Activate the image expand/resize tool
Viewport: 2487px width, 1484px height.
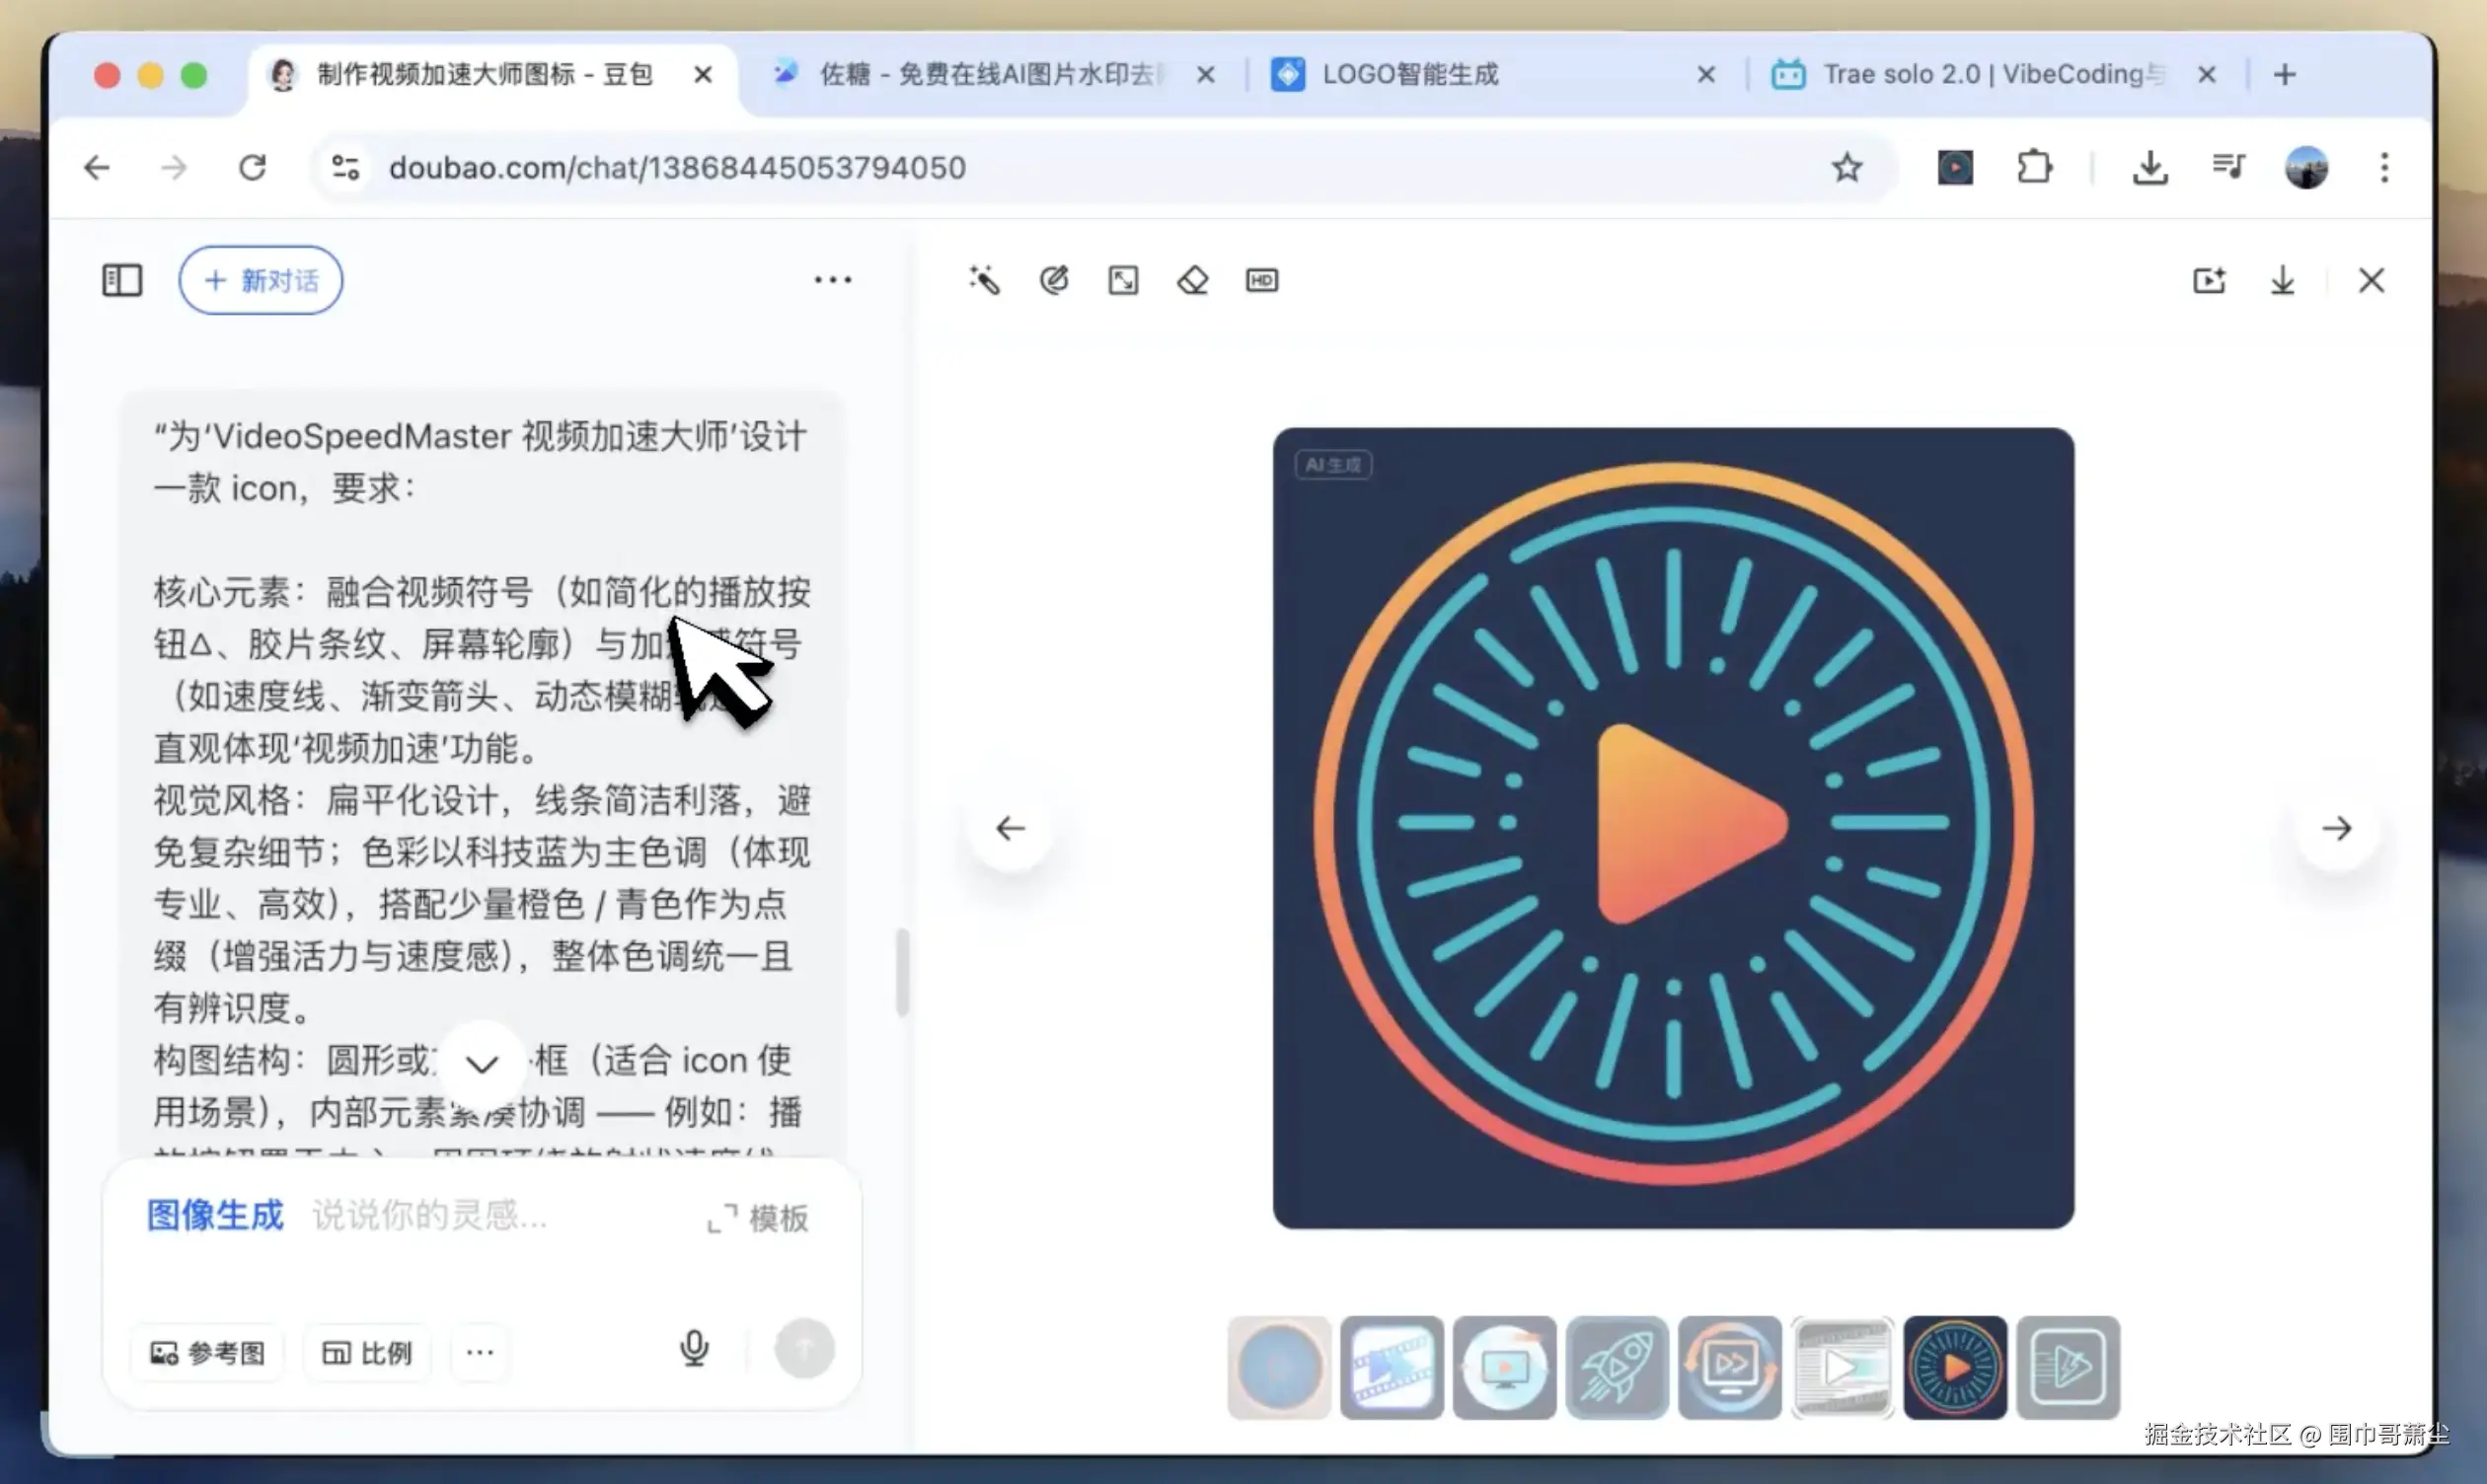(x=1123, y=281)
